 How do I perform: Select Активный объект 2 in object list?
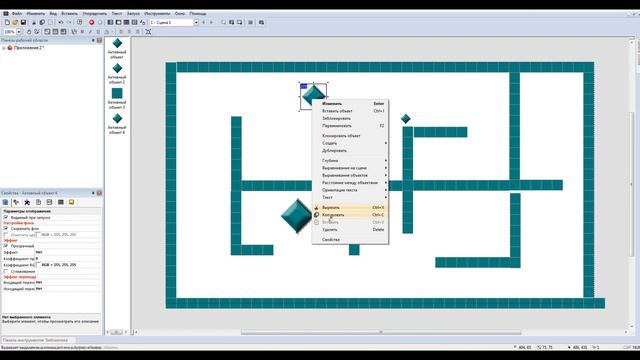coord(117,74)
